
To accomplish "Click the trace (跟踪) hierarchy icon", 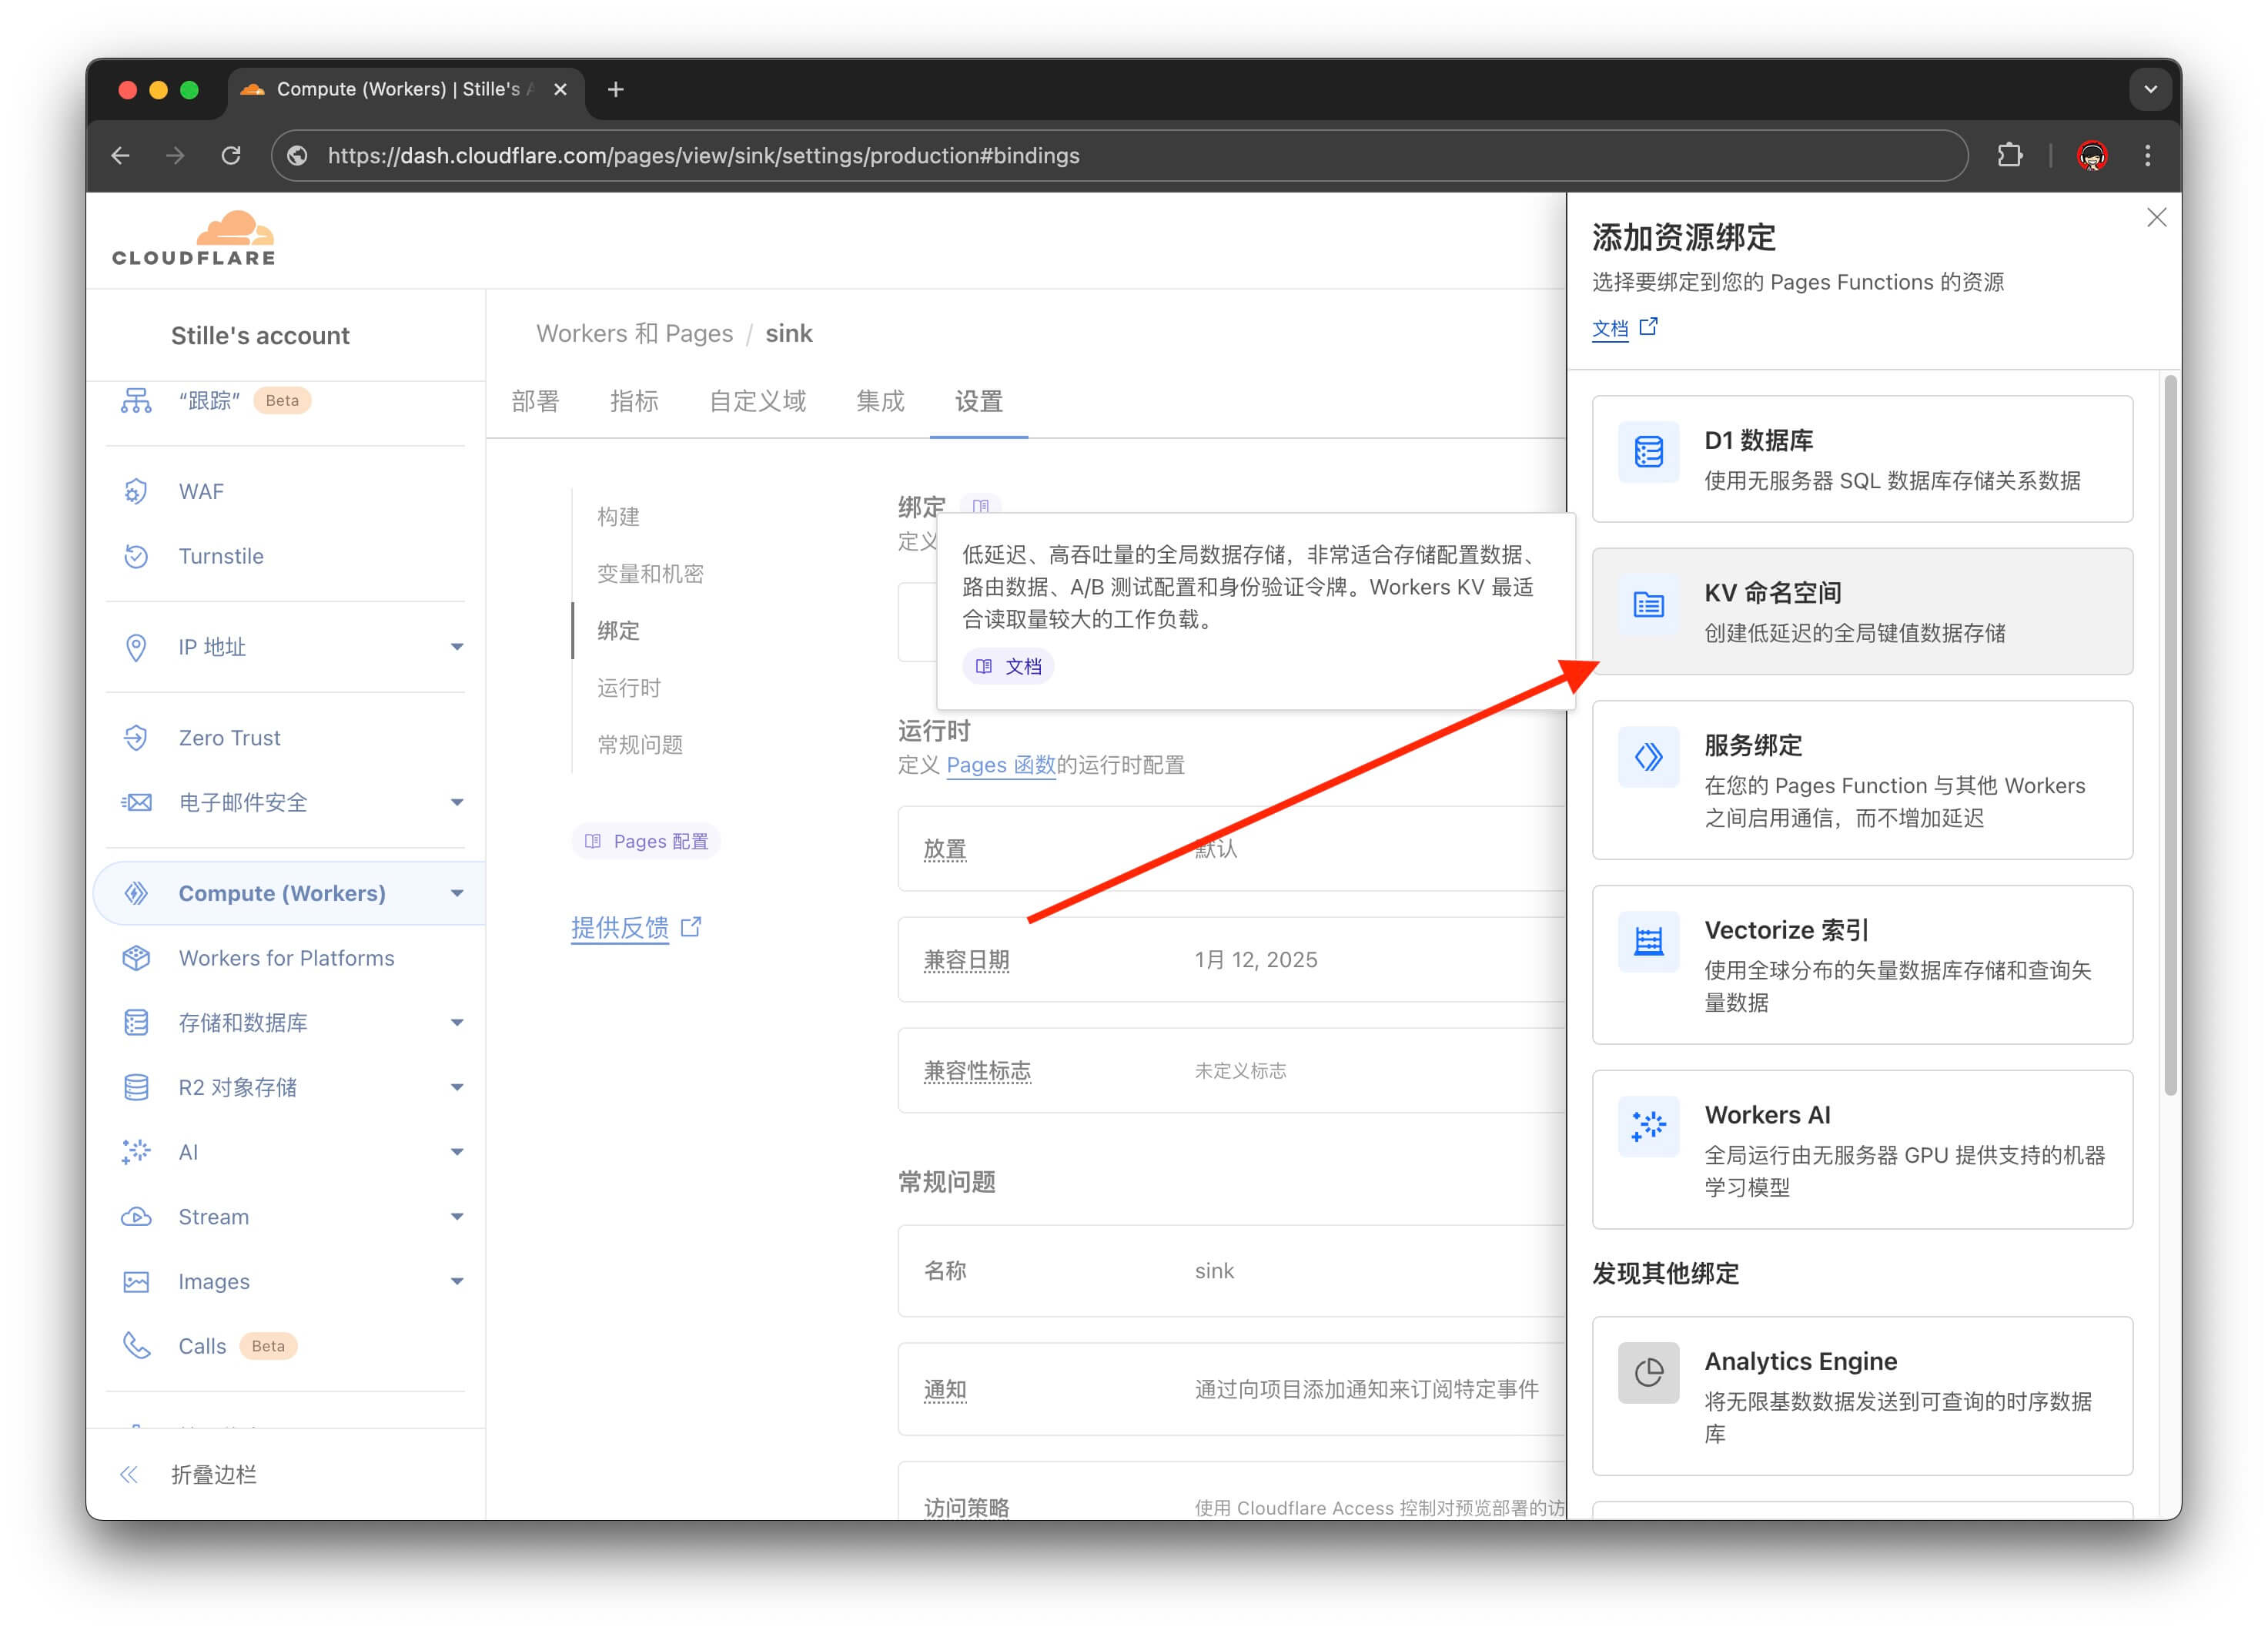I will [136, 400].
